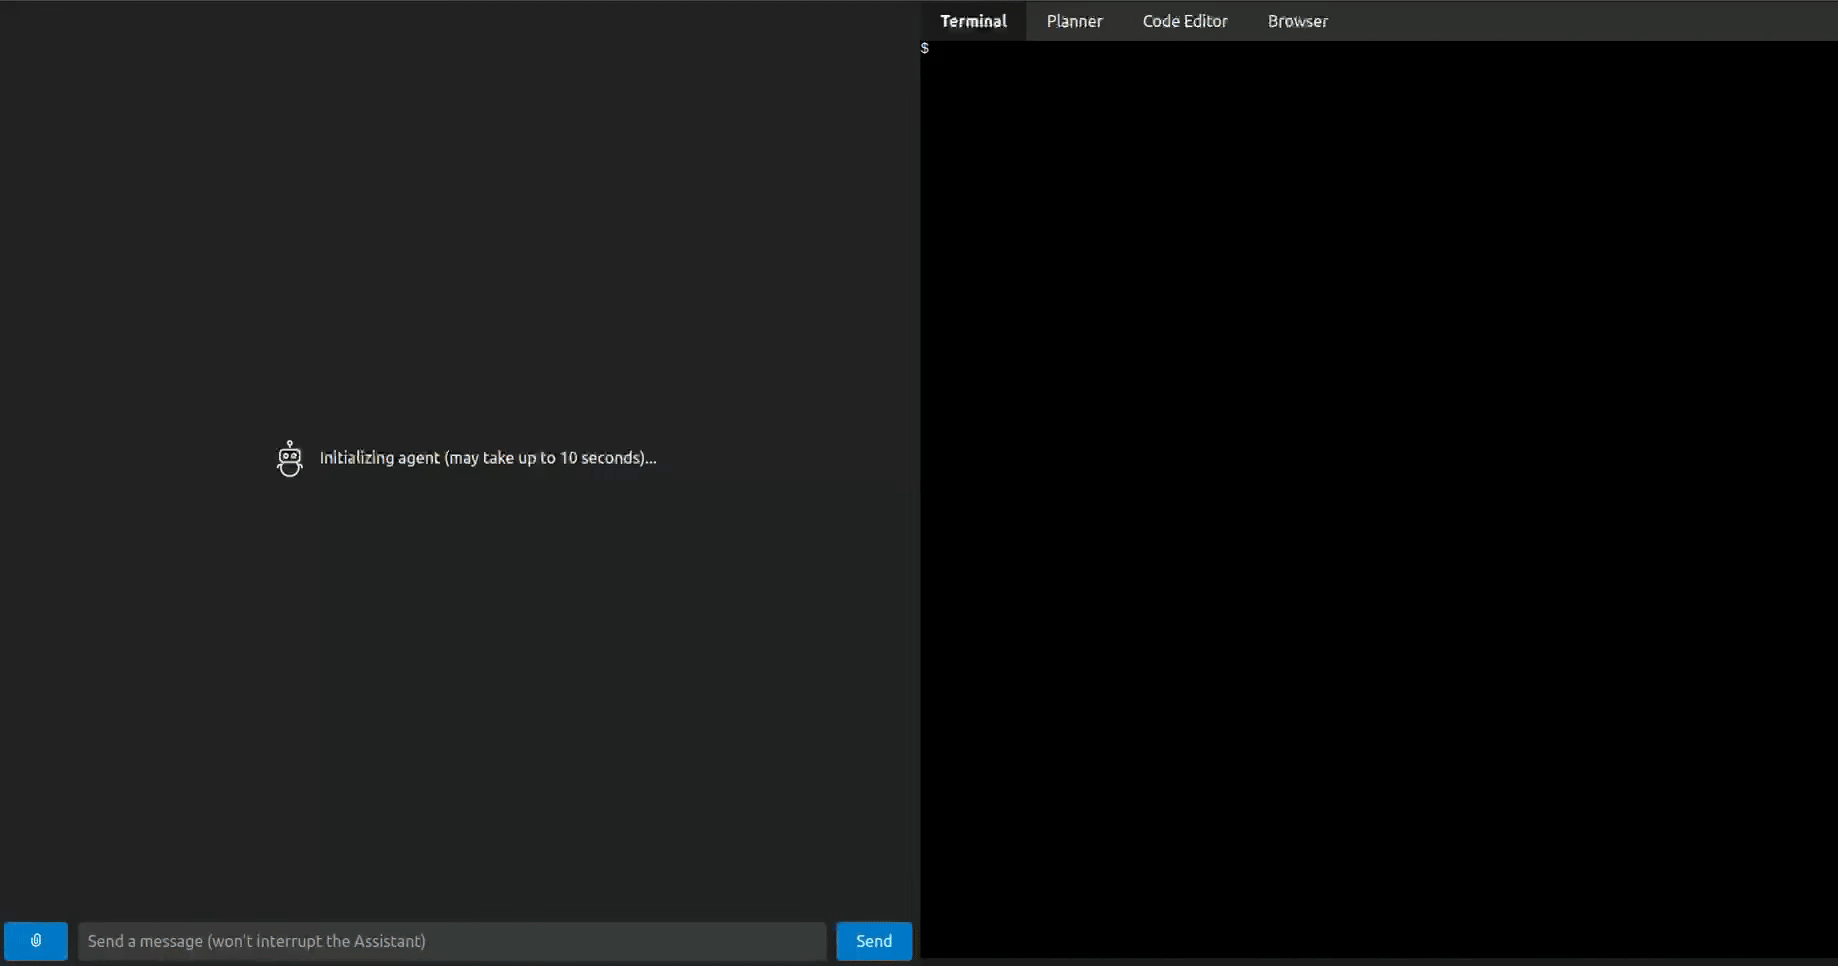The width and height of the screenshot is (1838, 966).
Task: Click the Initializing agent status text
Action: click(488, 458)
